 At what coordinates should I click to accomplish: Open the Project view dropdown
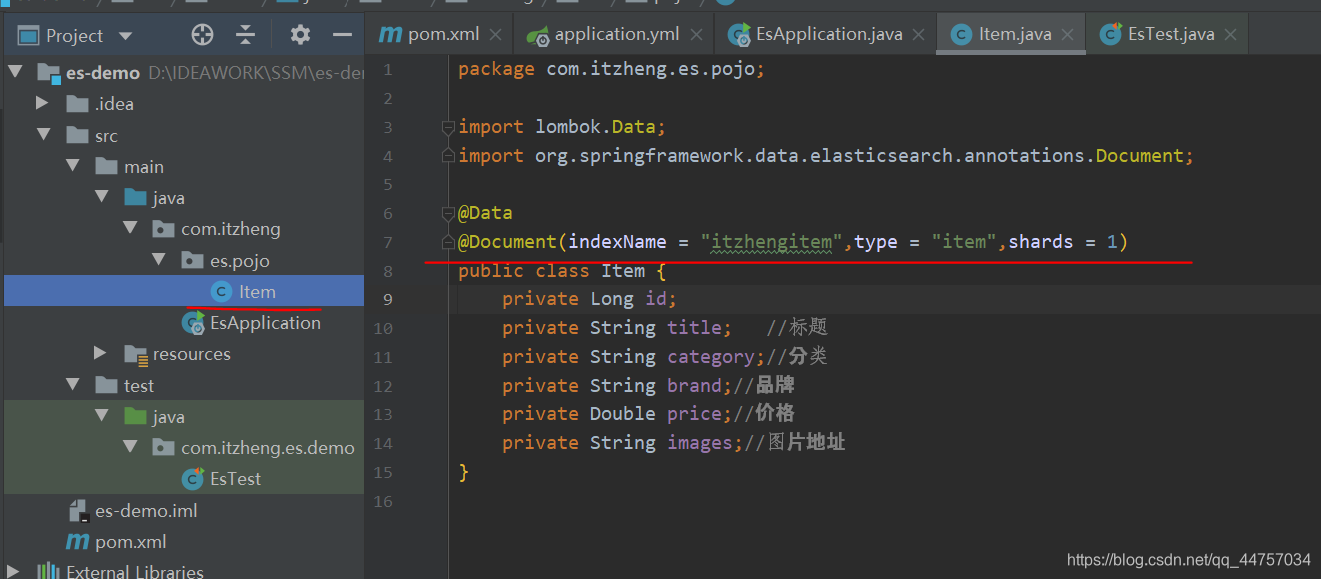125,36
